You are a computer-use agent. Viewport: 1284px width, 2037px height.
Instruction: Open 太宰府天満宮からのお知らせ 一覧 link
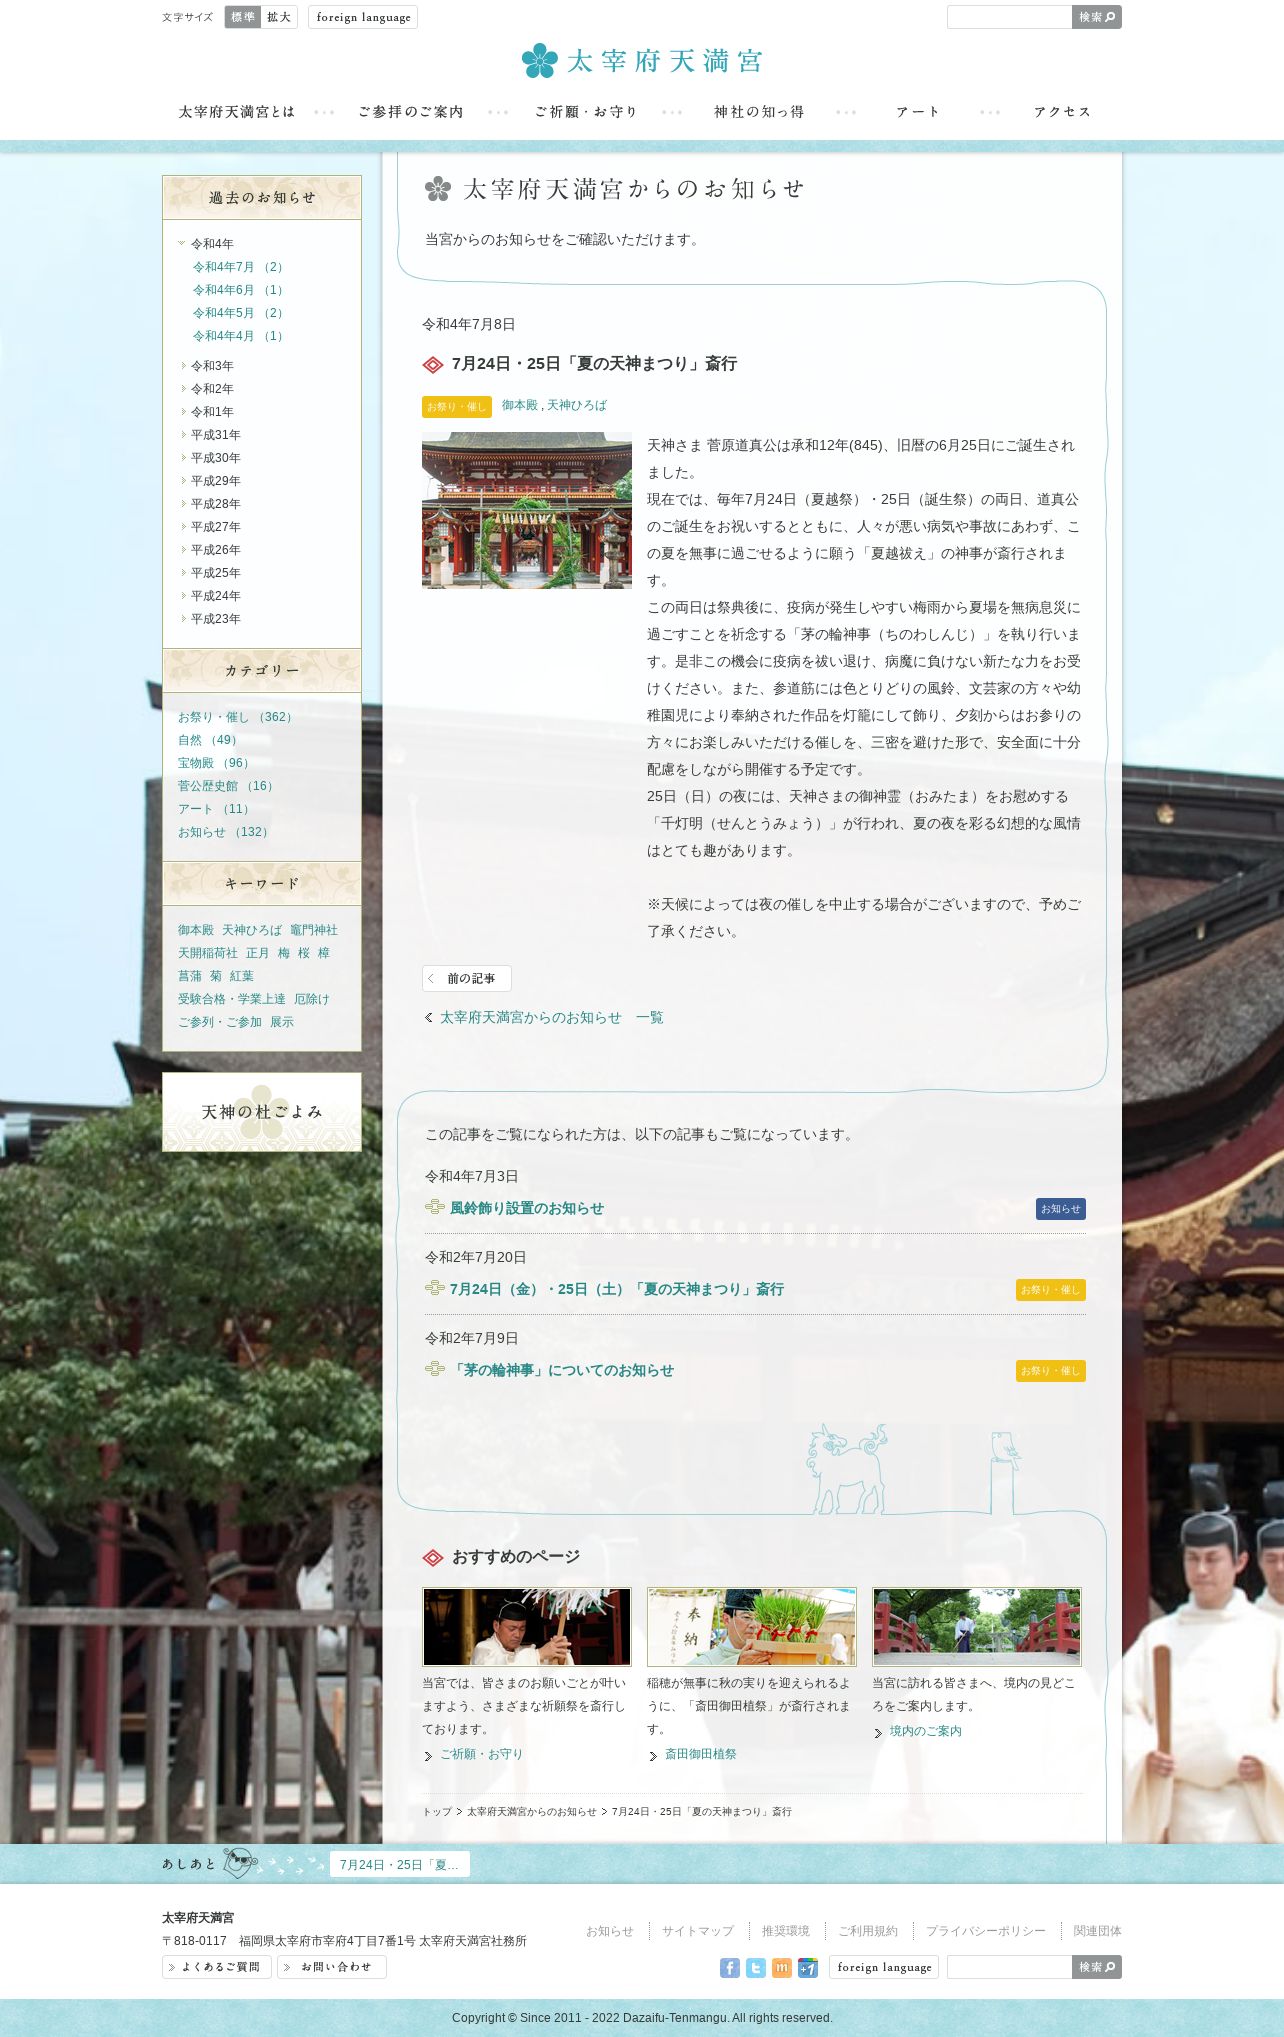[551, 1017]
